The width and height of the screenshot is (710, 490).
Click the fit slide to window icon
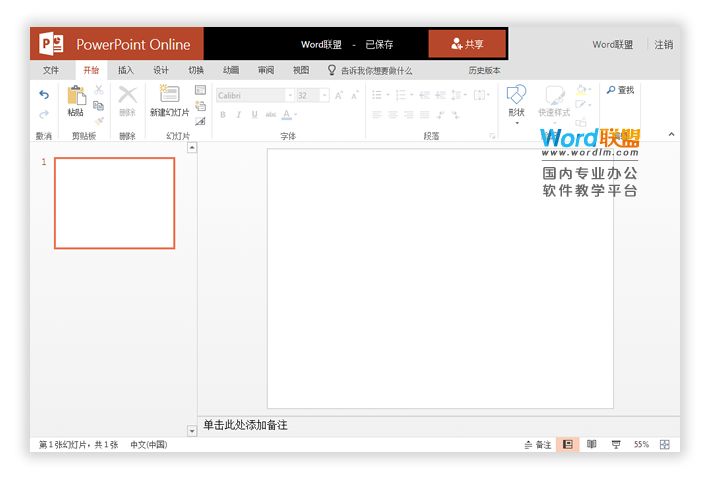[665, 444]
